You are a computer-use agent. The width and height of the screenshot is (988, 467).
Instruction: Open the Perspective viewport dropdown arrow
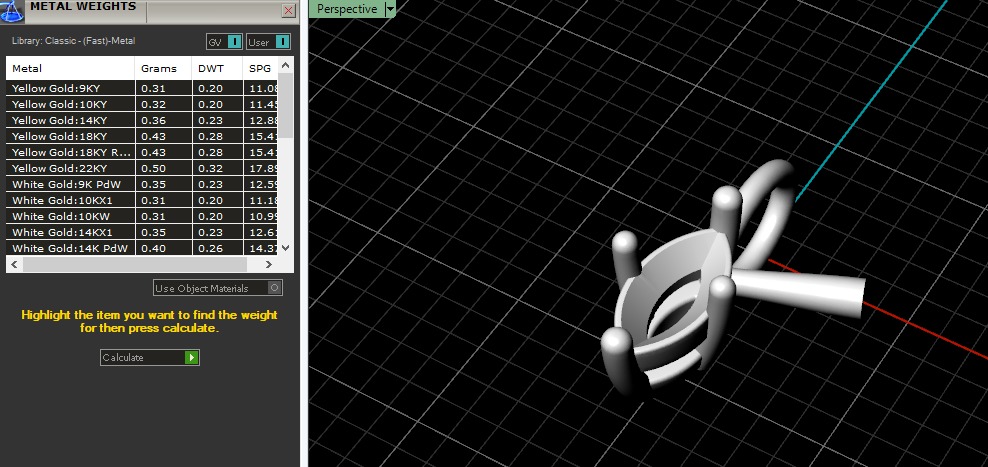tap(390, 9)
